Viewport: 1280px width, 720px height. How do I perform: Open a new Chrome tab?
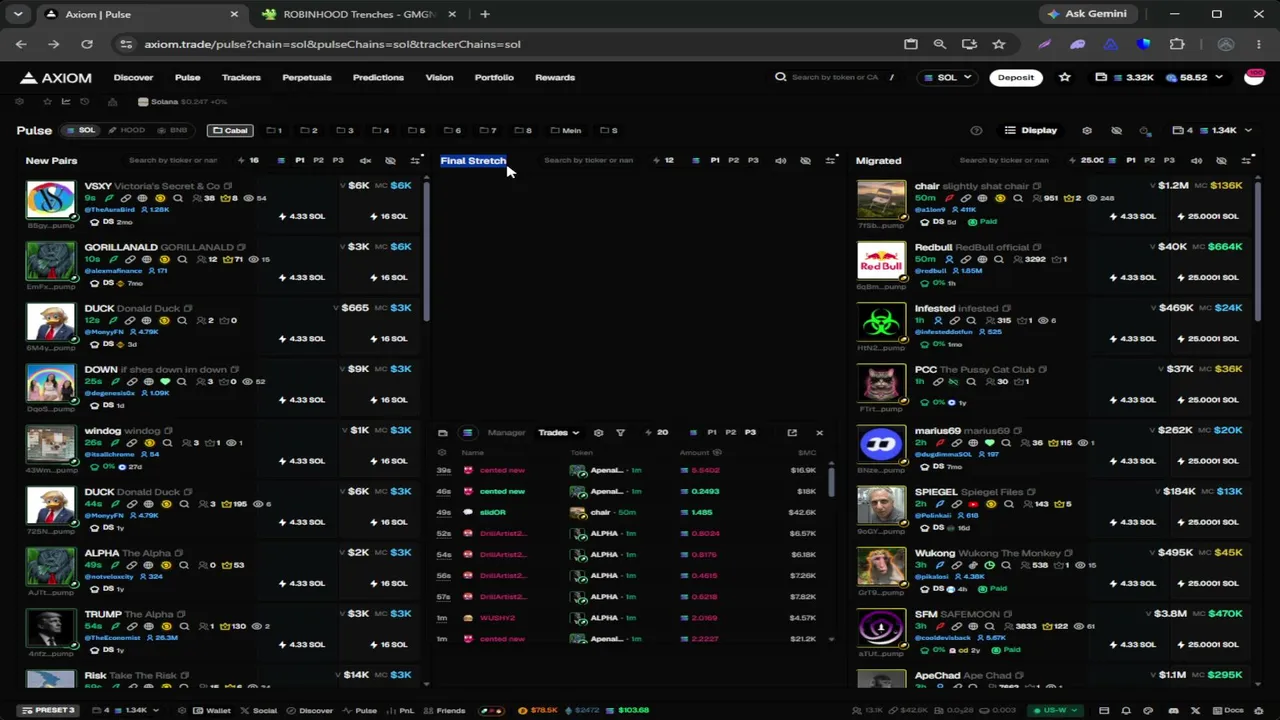(485, 14)
